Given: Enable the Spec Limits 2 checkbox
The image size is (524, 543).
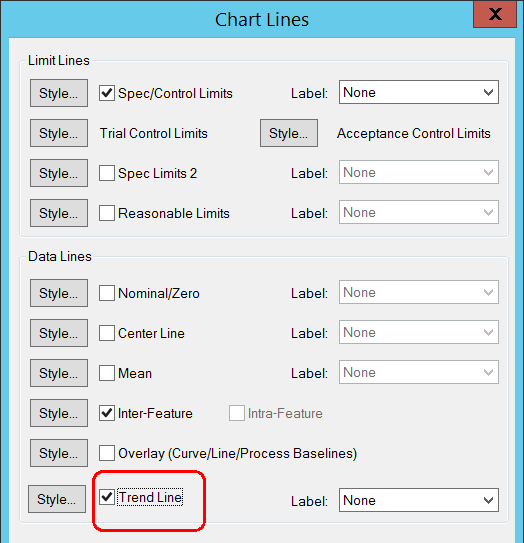Looking at the screenshot, I should coord(107,173).
